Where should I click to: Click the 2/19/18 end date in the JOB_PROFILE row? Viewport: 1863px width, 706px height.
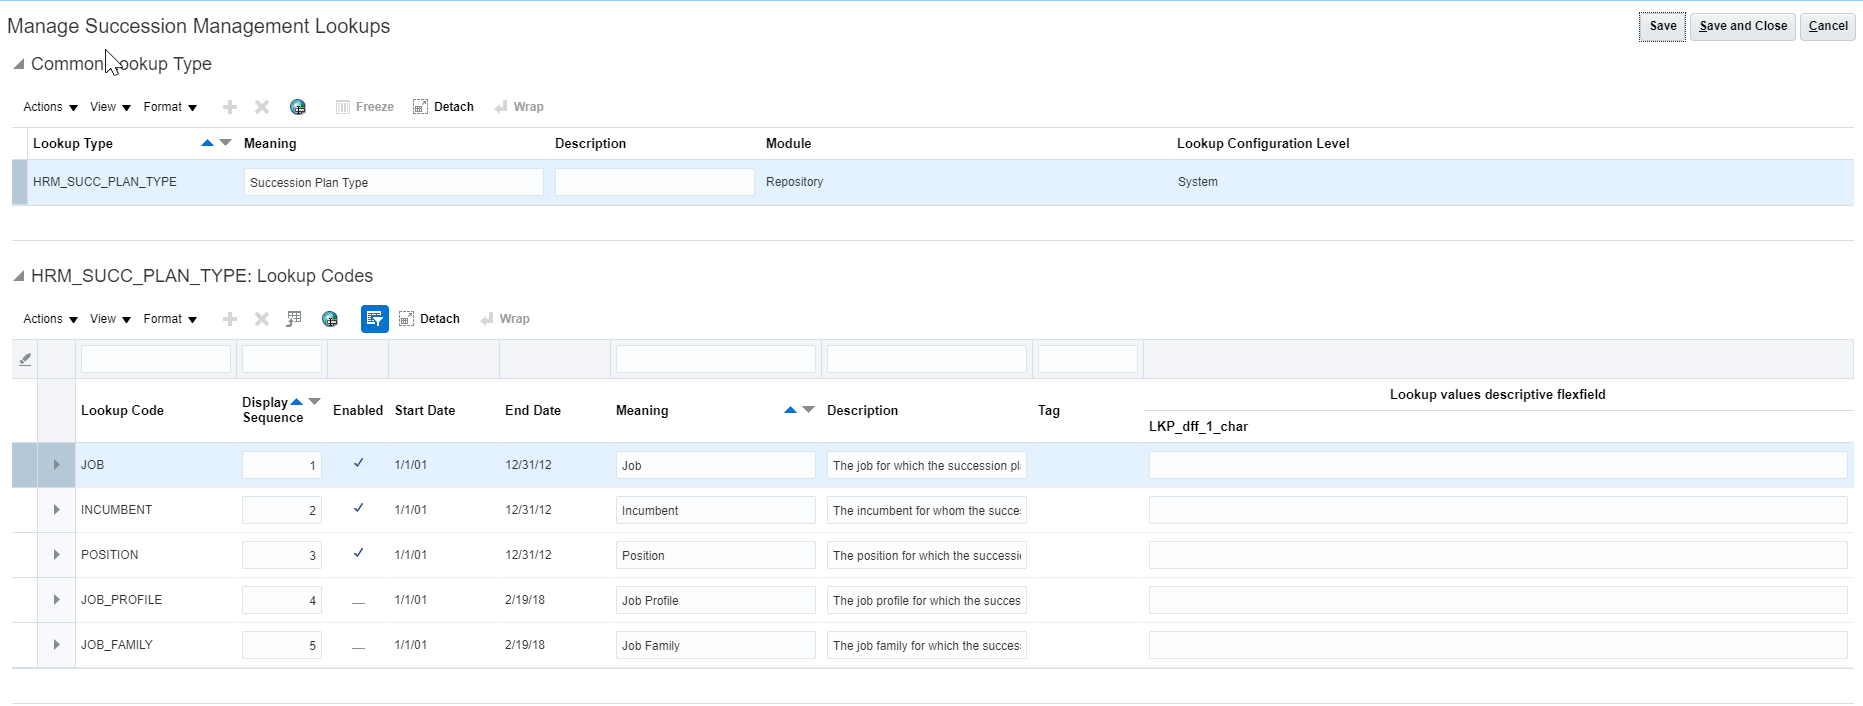coord(525,600)
